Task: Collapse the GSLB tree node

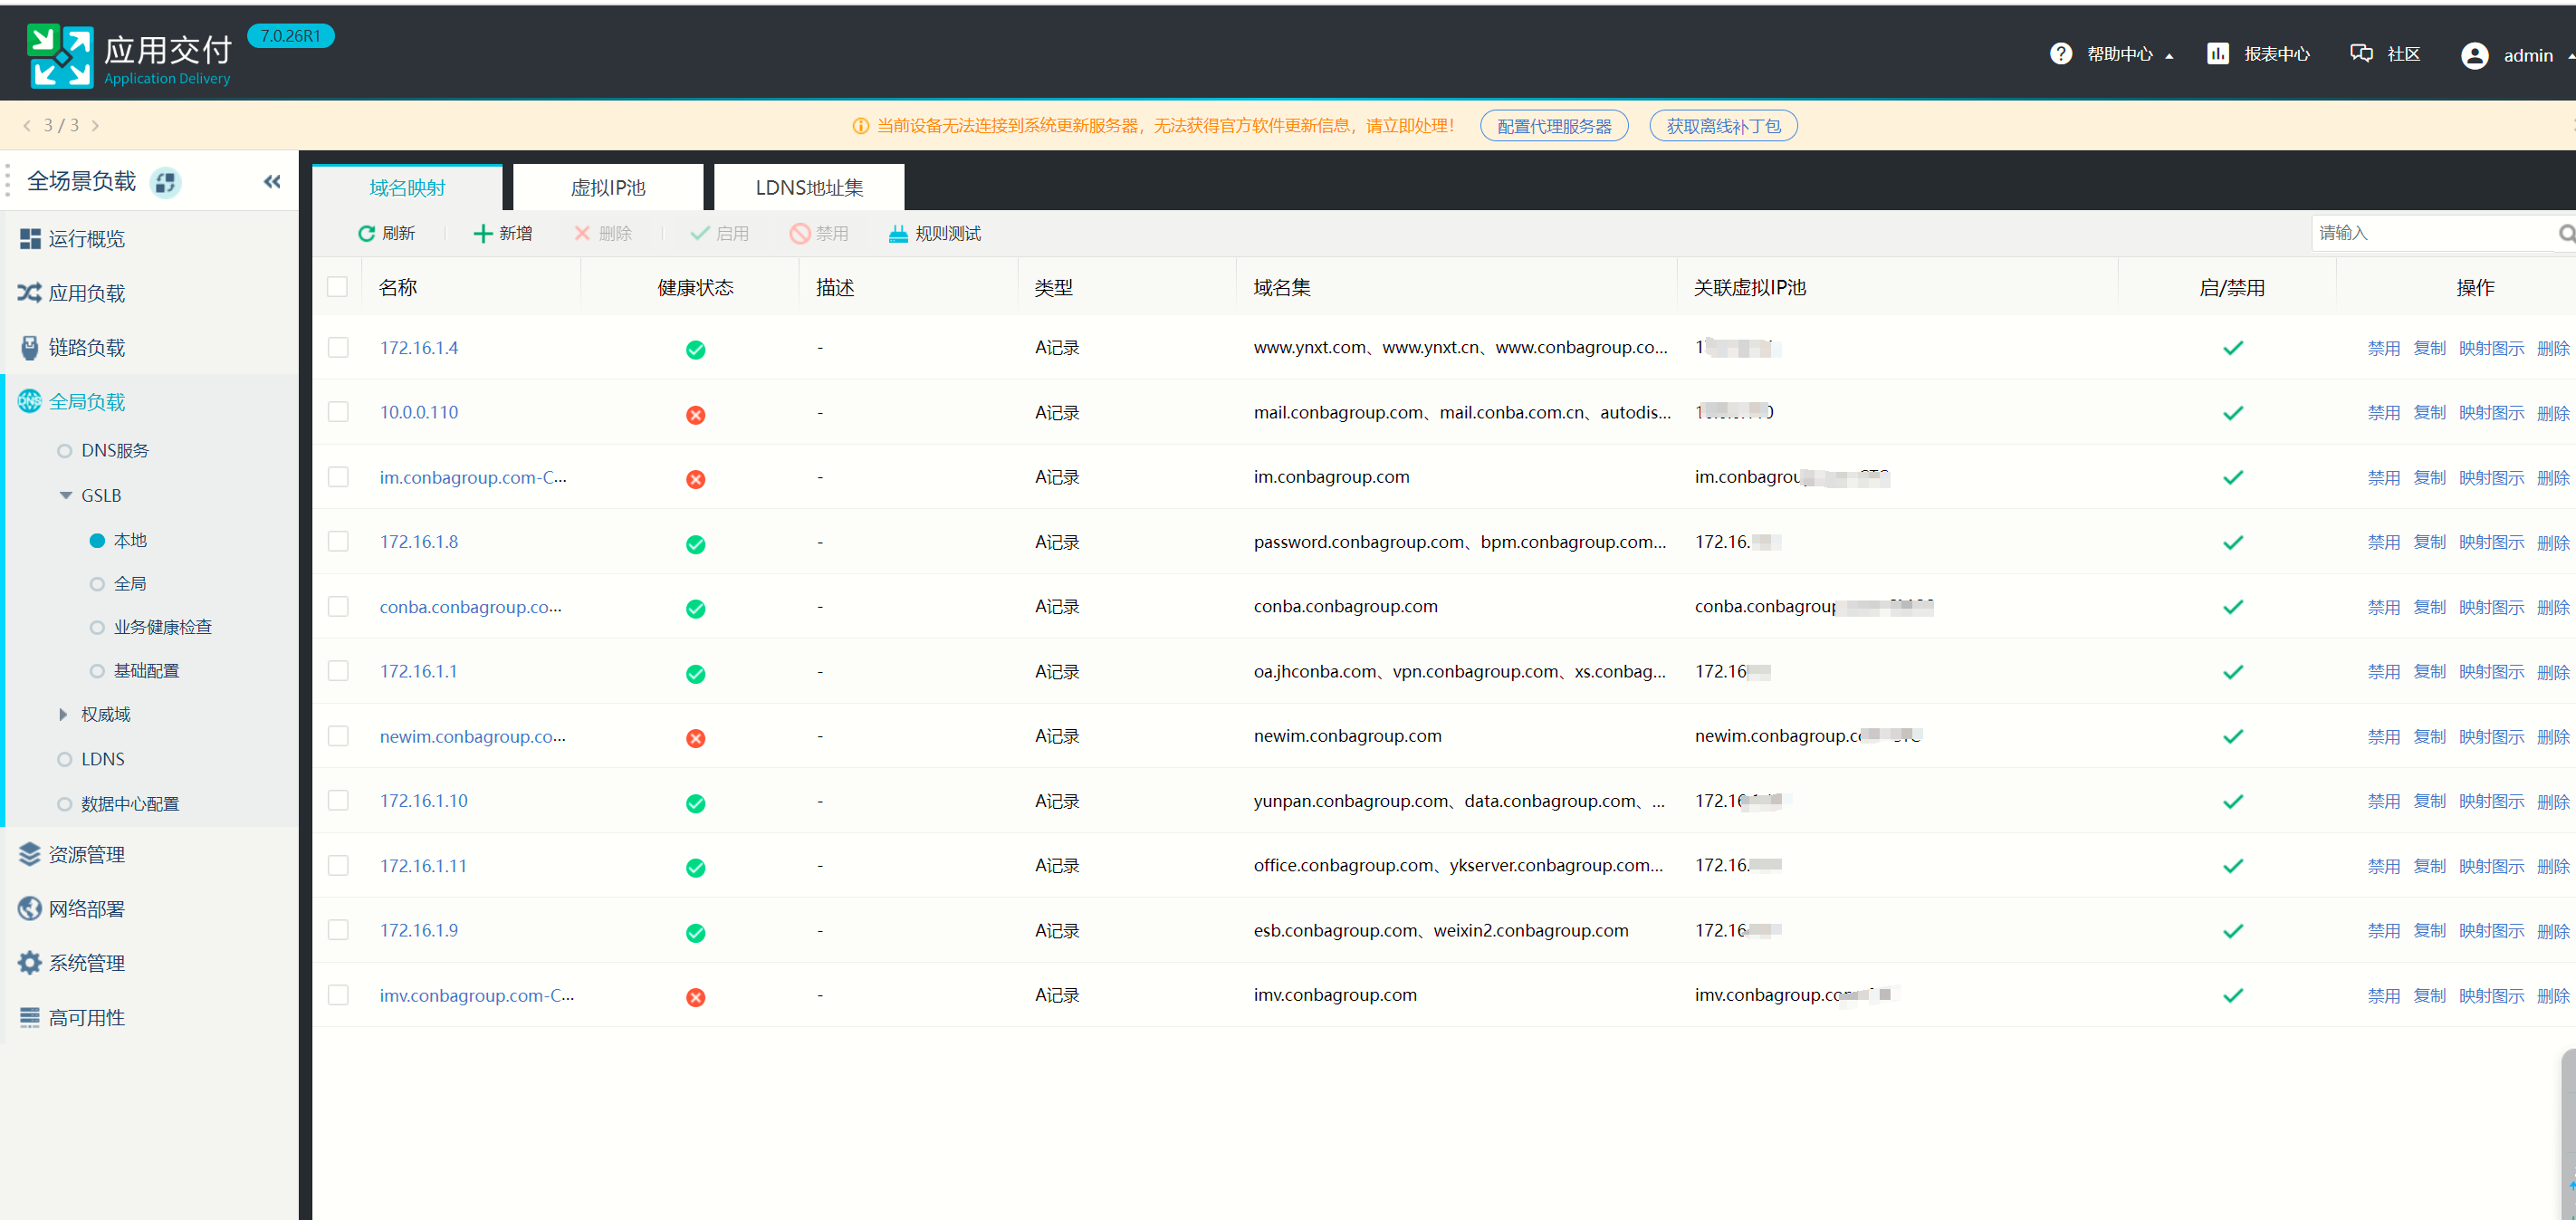Action: click(x=66, y=495)
